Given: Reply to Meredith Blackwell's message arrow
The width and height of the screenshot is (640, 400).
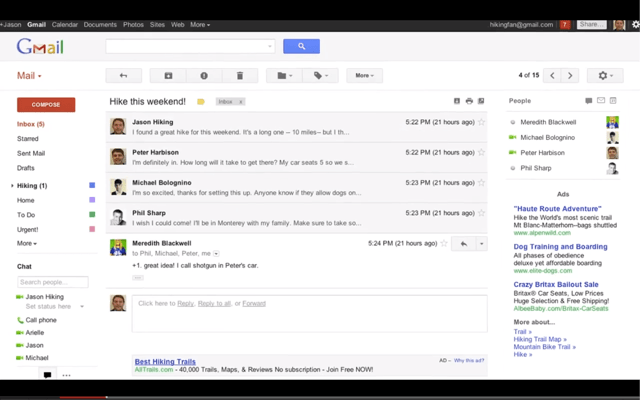Looking at the screenshot, I should click(464, 244).
